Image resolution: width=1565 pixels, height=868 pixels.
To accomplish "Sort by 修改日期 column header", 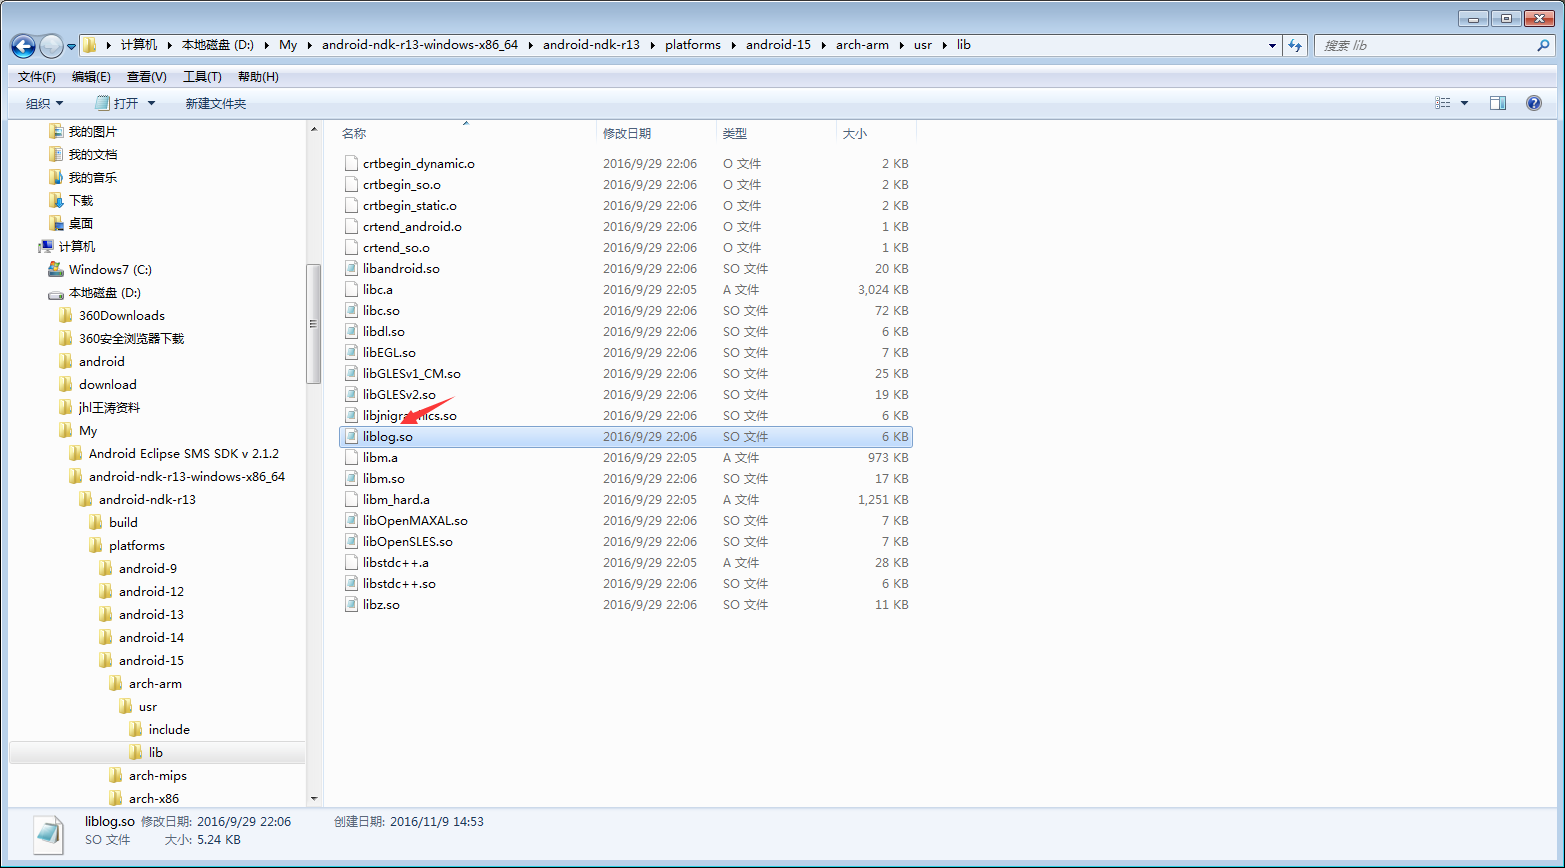I will pyautogui.click(x=627, y=133).
